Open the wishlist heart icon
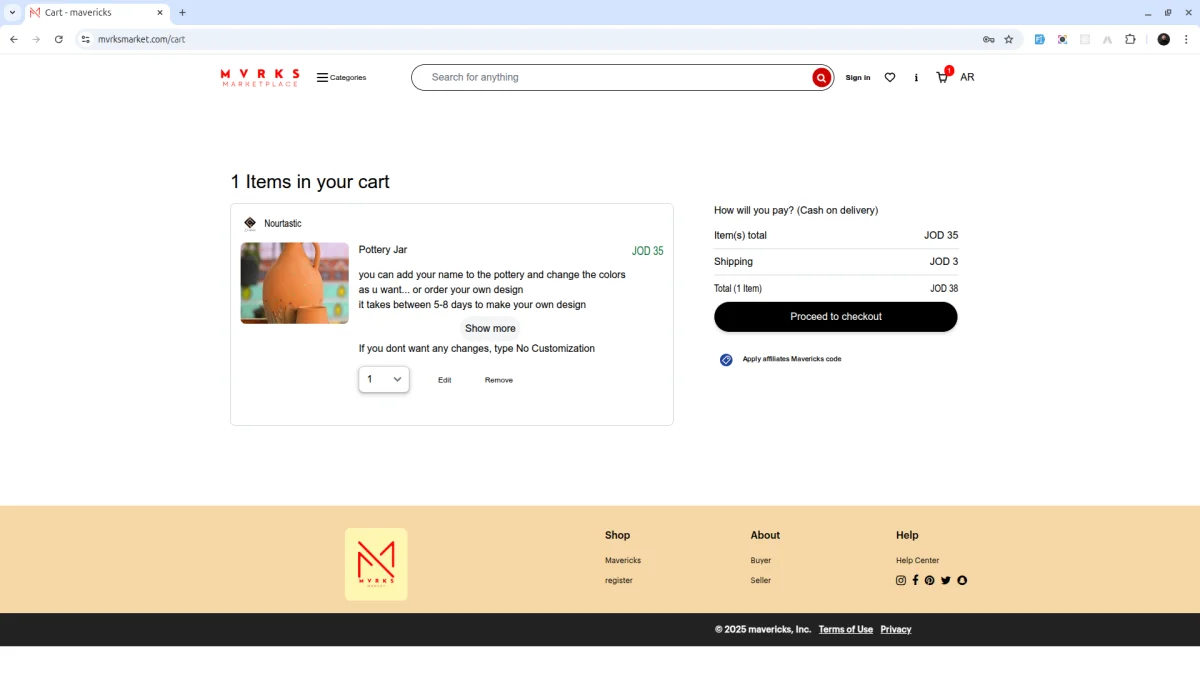This screenshot has height=675, width=1200. click(x=890, y=77)
